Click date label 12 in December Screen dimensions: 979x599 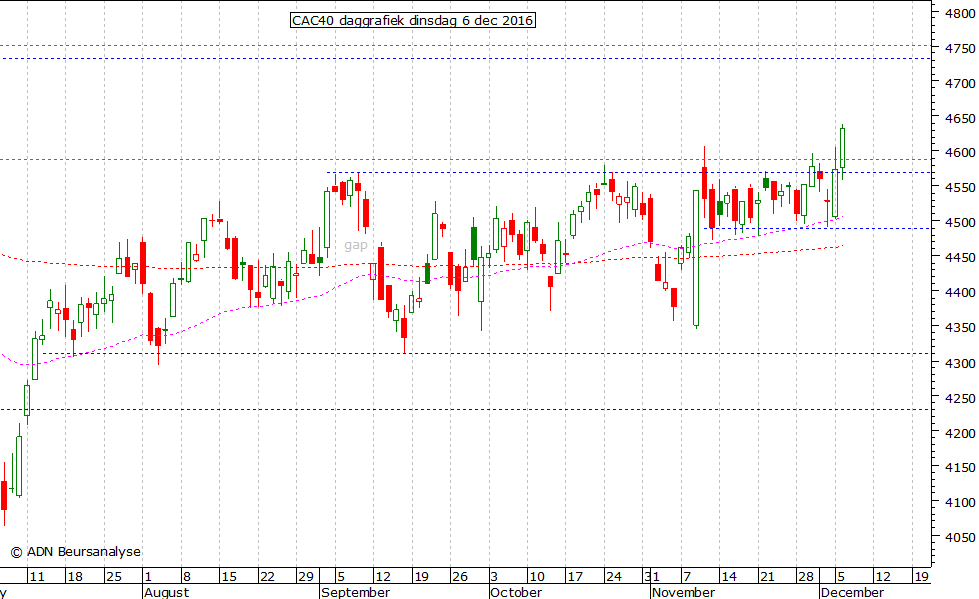(x=882, y=577)
